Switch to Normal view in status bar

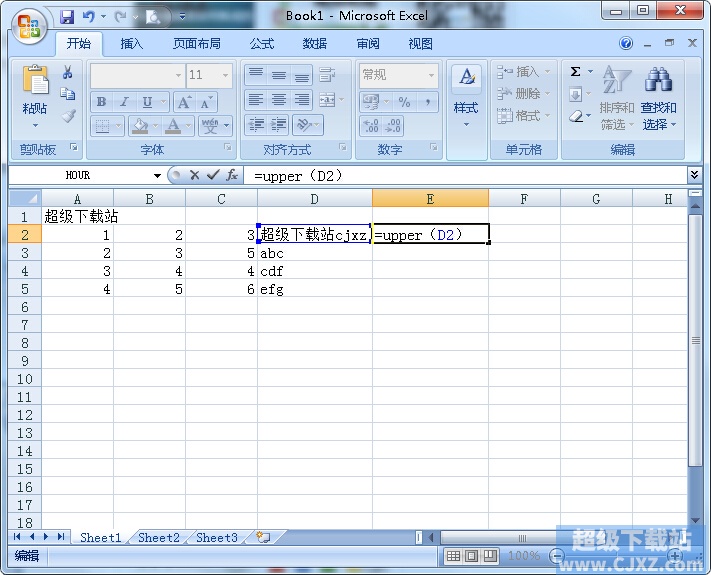pos(453,556)
